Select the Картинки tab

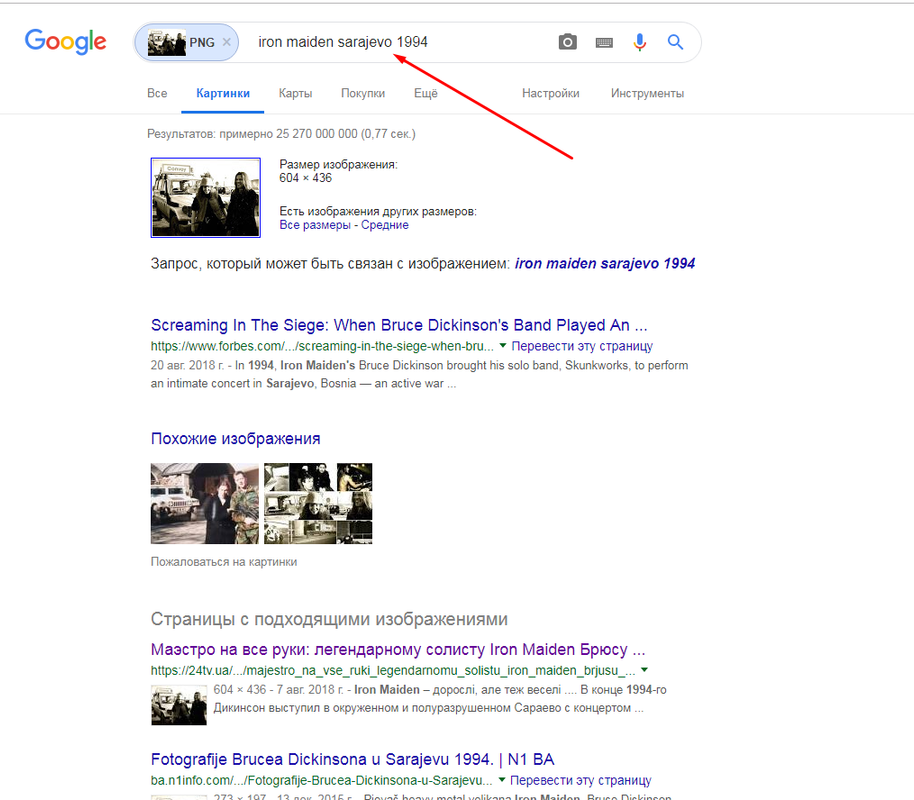coord(223,93)
